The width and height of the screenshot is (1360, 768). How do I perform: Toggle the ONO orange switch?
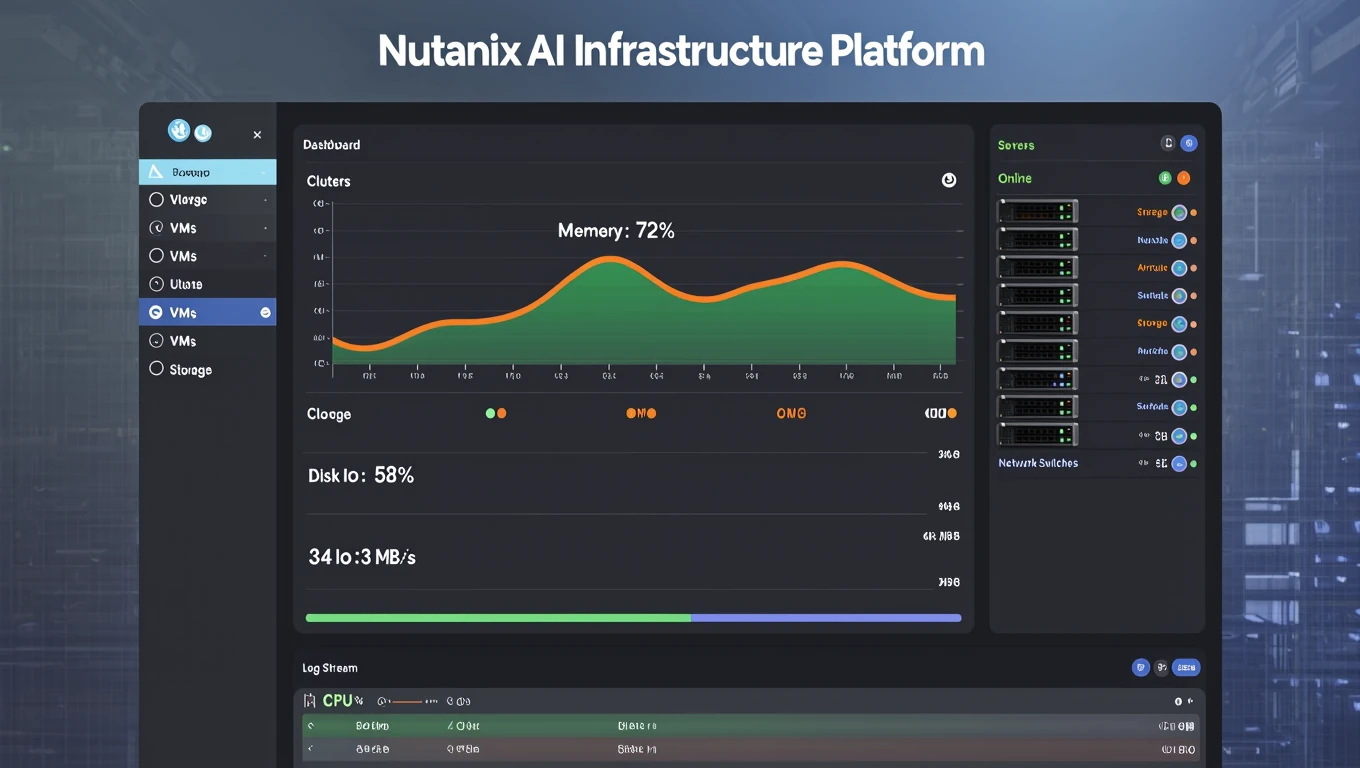tap(791, 413)
